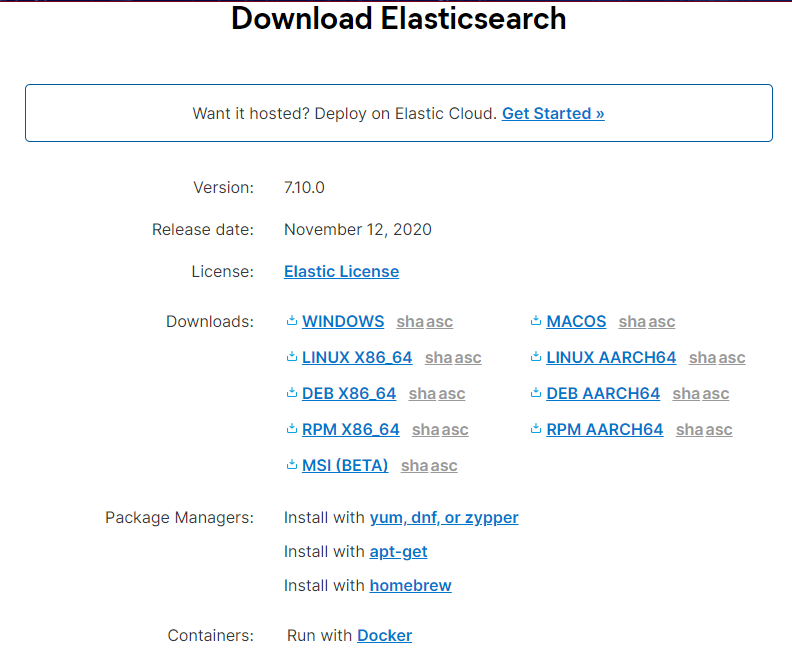This screenshot has height=658, width=792.
Task: Download the LINUX AARCH64 package
Action: [x=611, y=358]
